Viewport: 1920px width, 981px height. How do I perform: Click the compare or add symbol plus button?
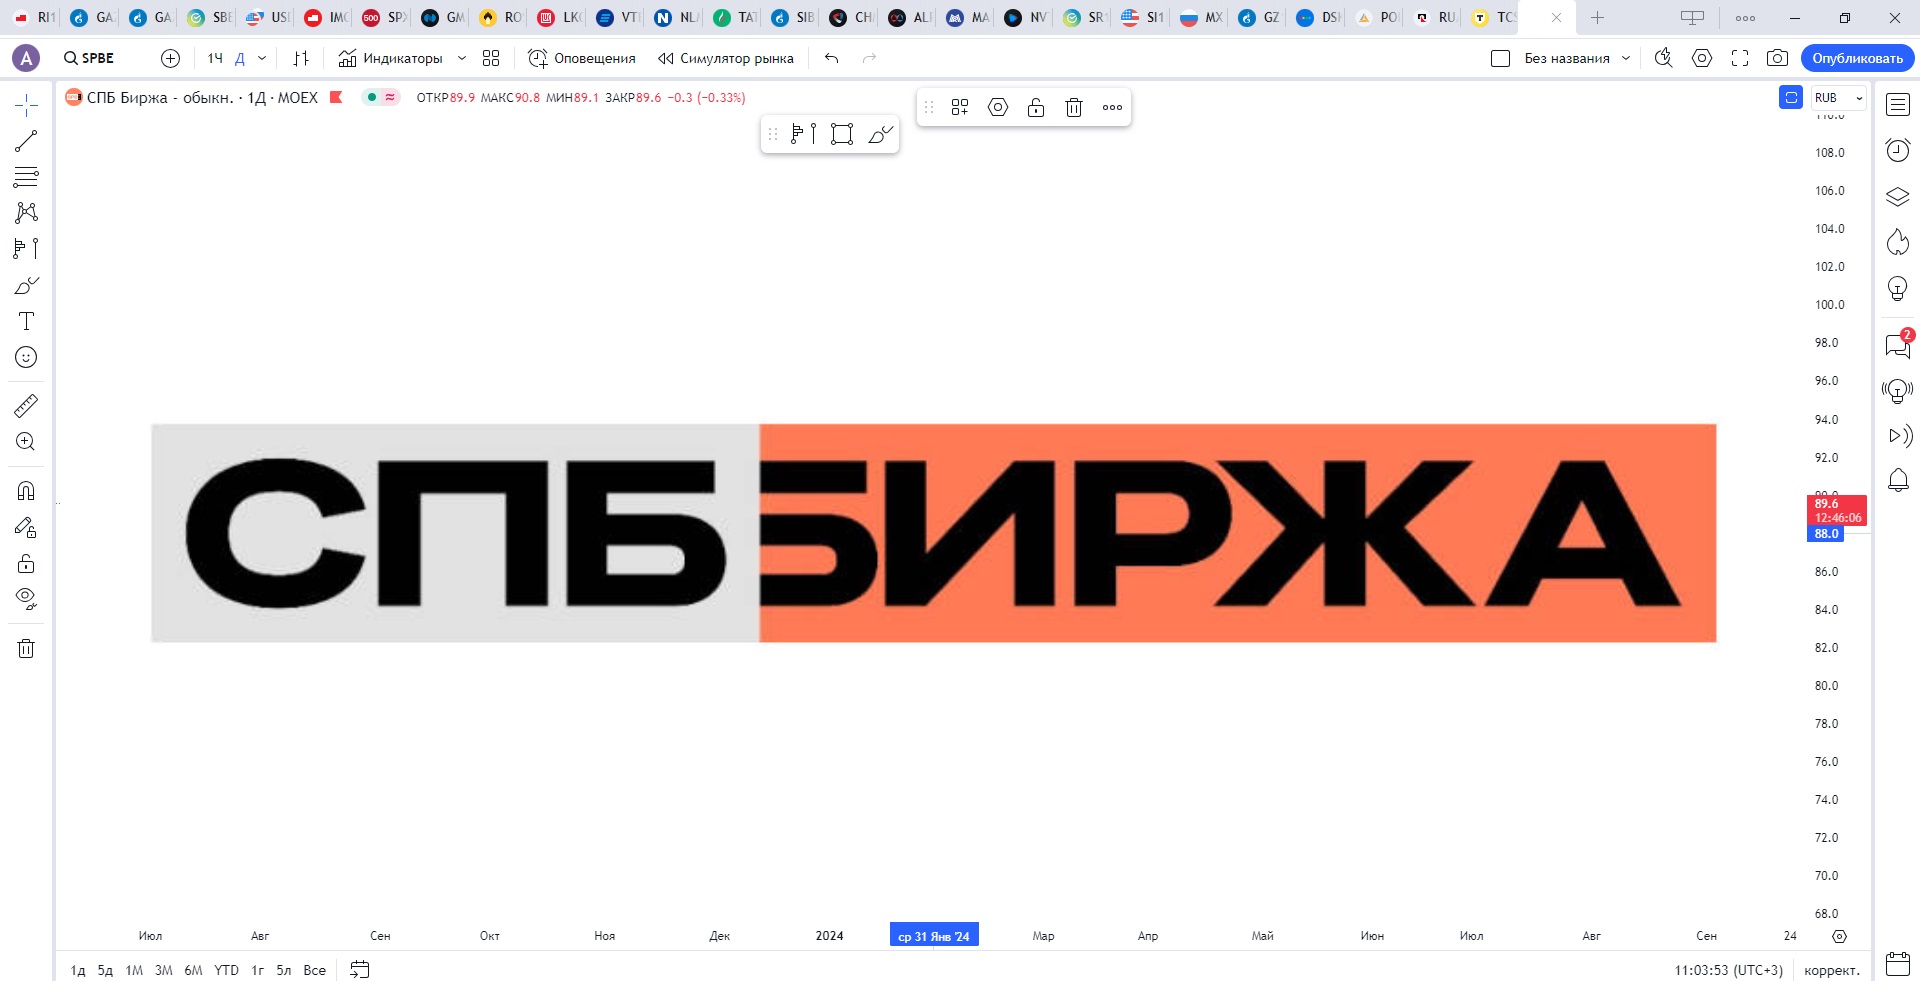(x=170, y=58)
